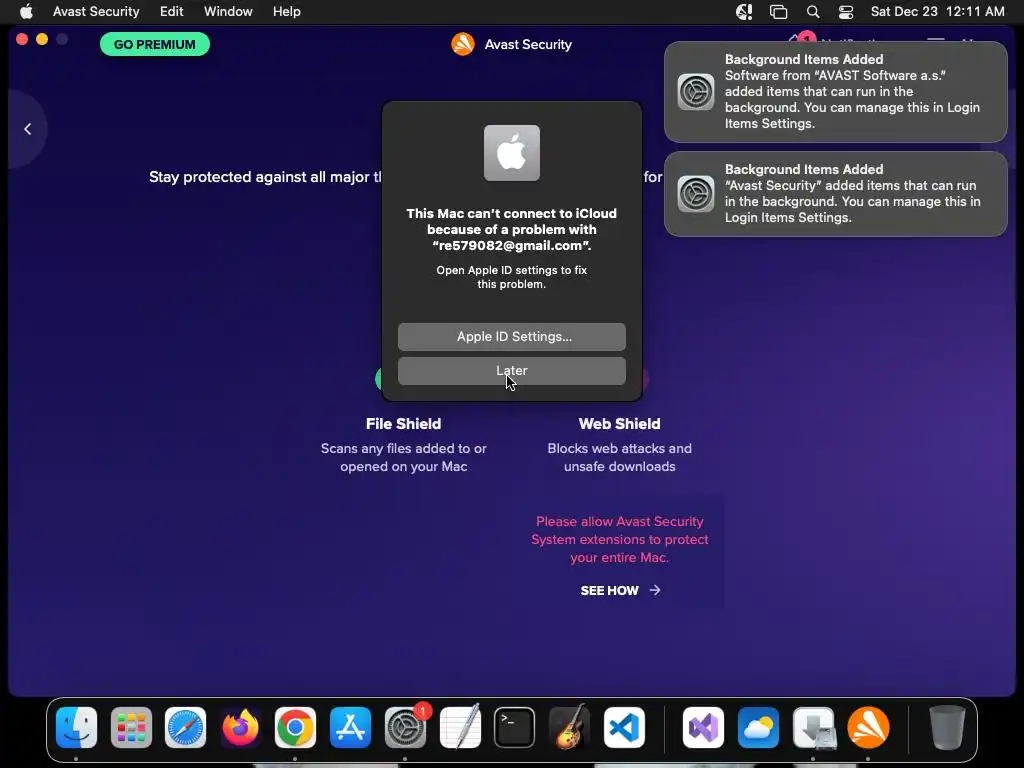This screenshot has height=768, width=1024.
Task: Click "Please allow Avast Security System extensions" text
Action: click(619, 539)
